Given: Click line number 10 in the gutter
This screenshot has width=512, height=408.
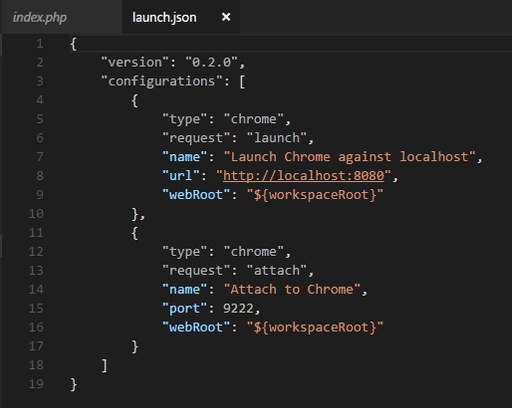Looking at the screenshot, I should 36,214.
